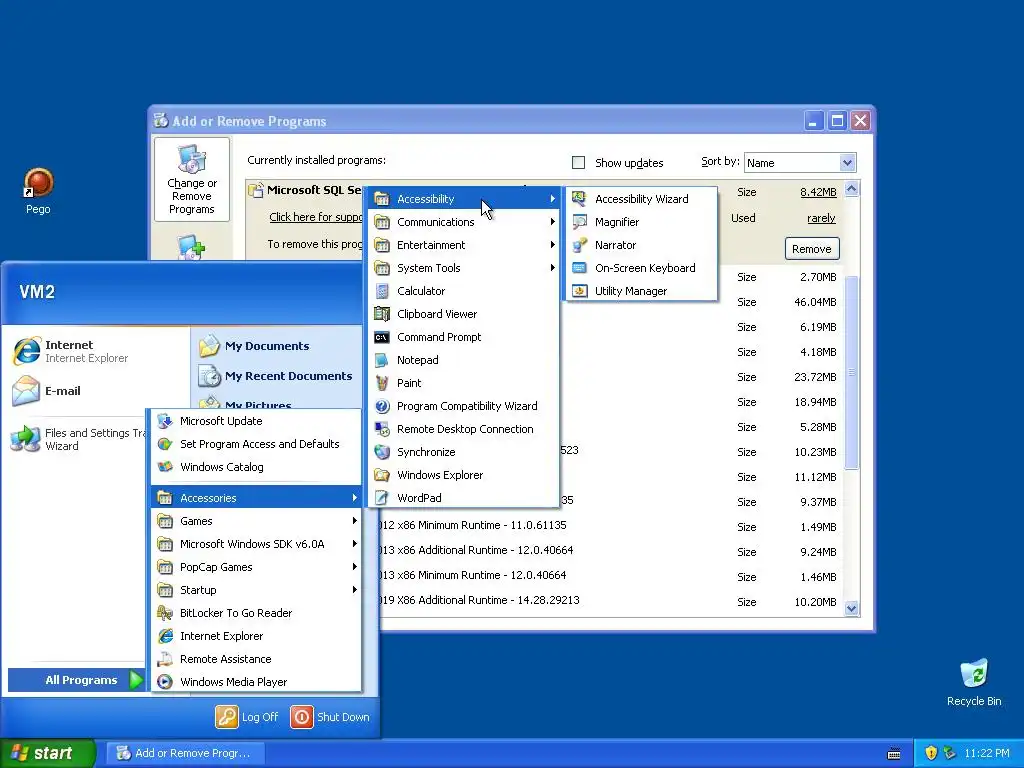Click Remove button for selected program
Screen dimensions: 1024x768
click(x=812, y=249)
